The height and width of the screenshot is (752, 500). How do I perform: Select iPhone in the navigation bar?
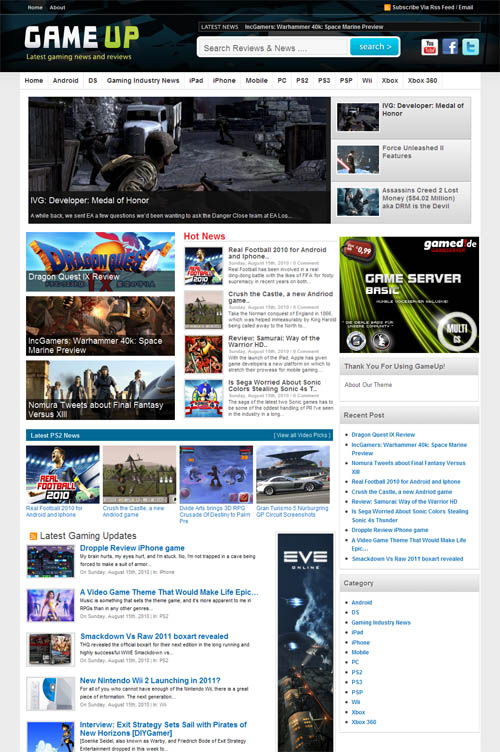[224, 81]
